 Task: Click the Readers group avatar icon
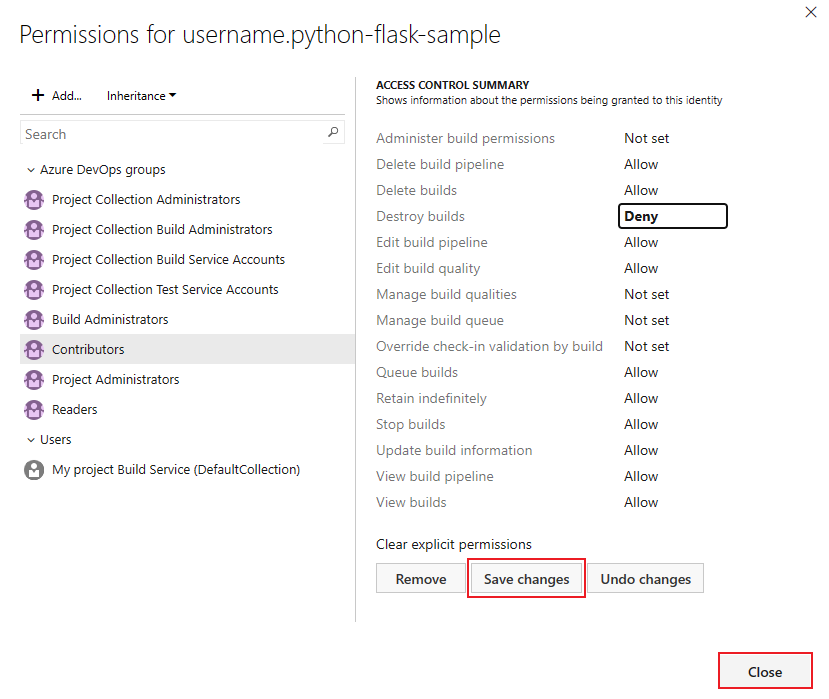coord(34,410)
